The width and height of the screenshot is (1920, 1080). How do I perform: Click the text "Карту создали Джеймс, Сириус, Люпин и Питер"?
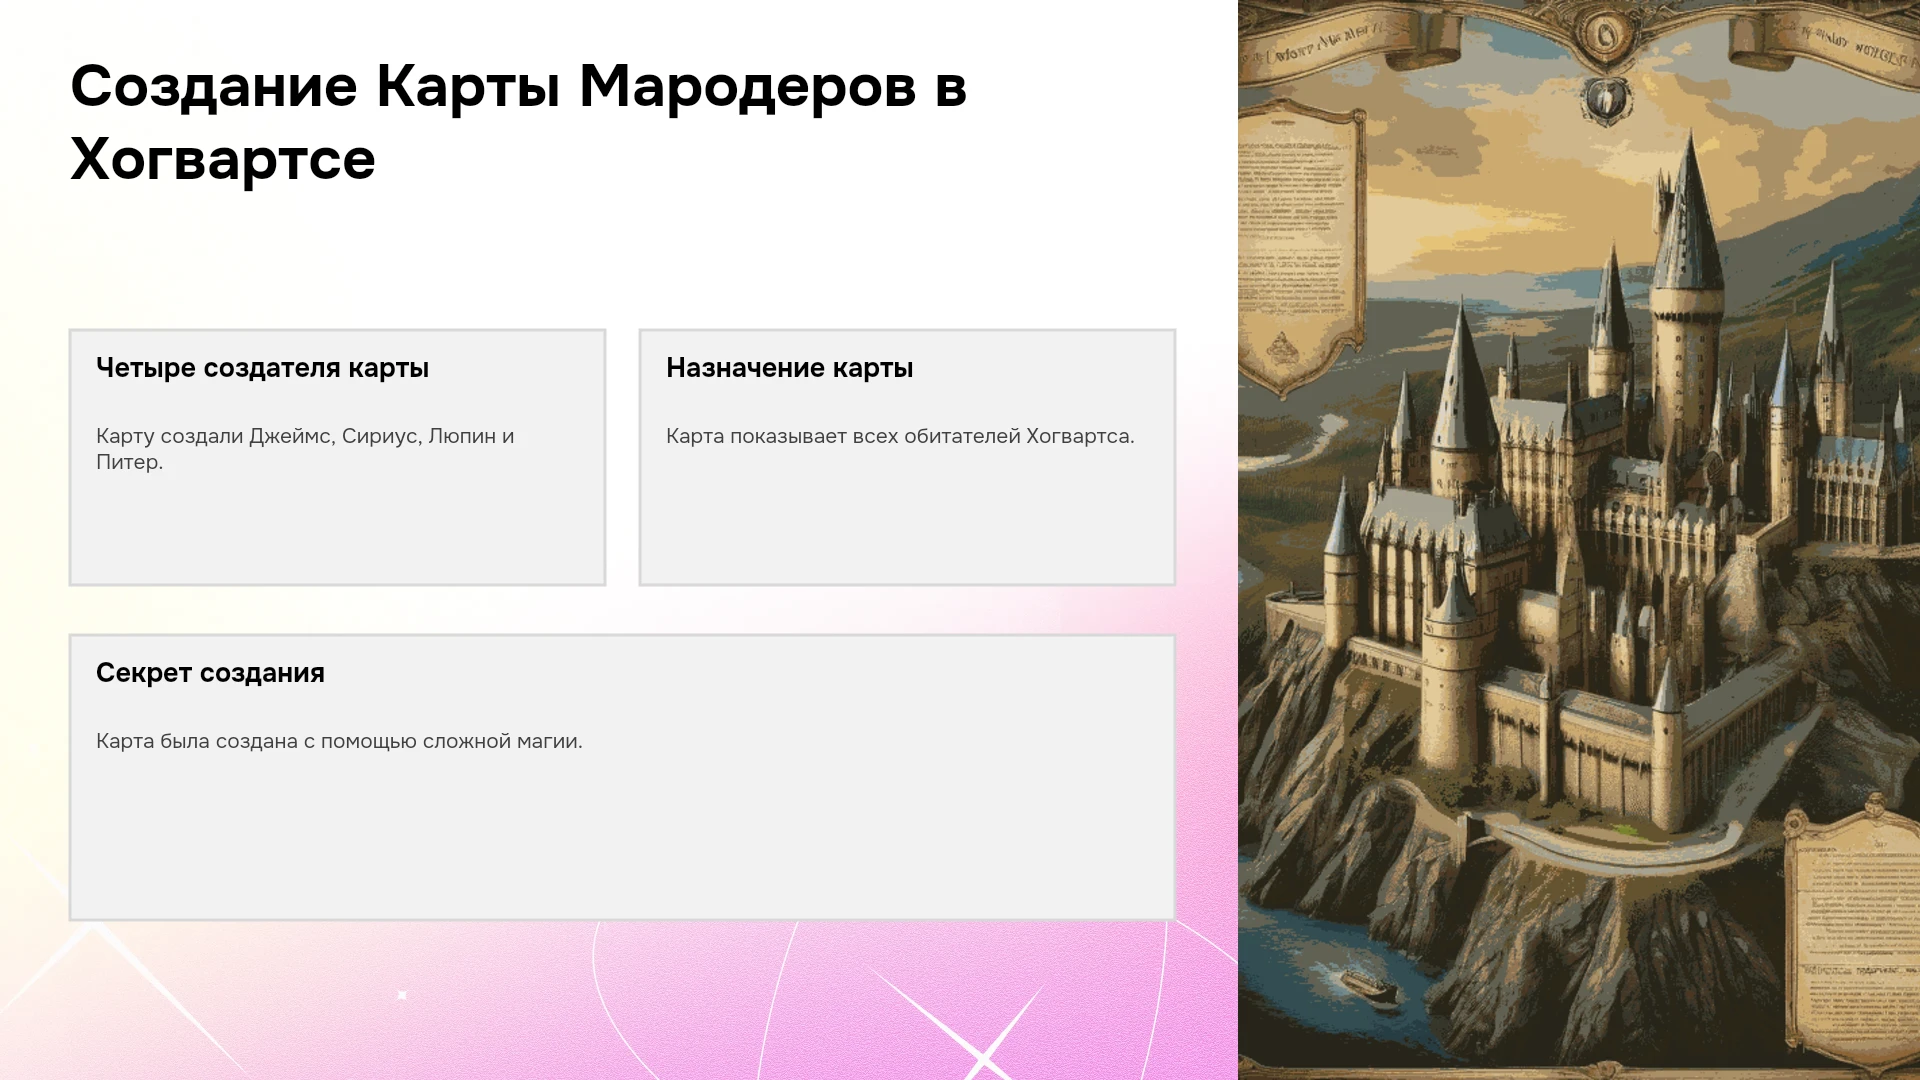coord(305,449)
